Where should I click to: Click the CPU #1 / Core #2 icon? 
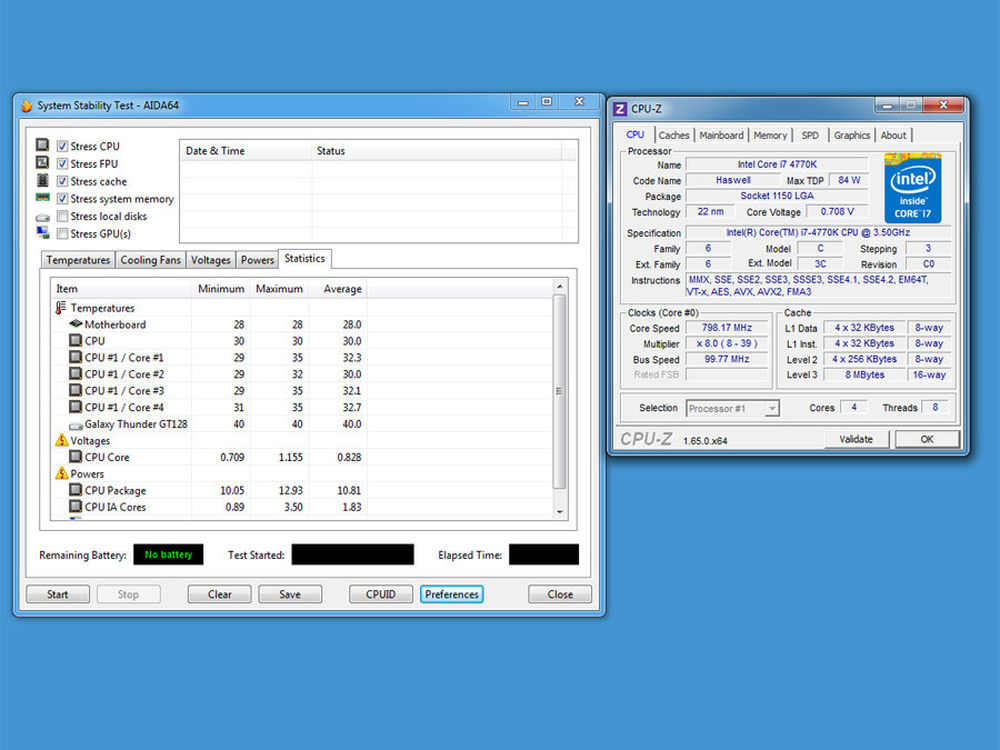click(75, 374)
